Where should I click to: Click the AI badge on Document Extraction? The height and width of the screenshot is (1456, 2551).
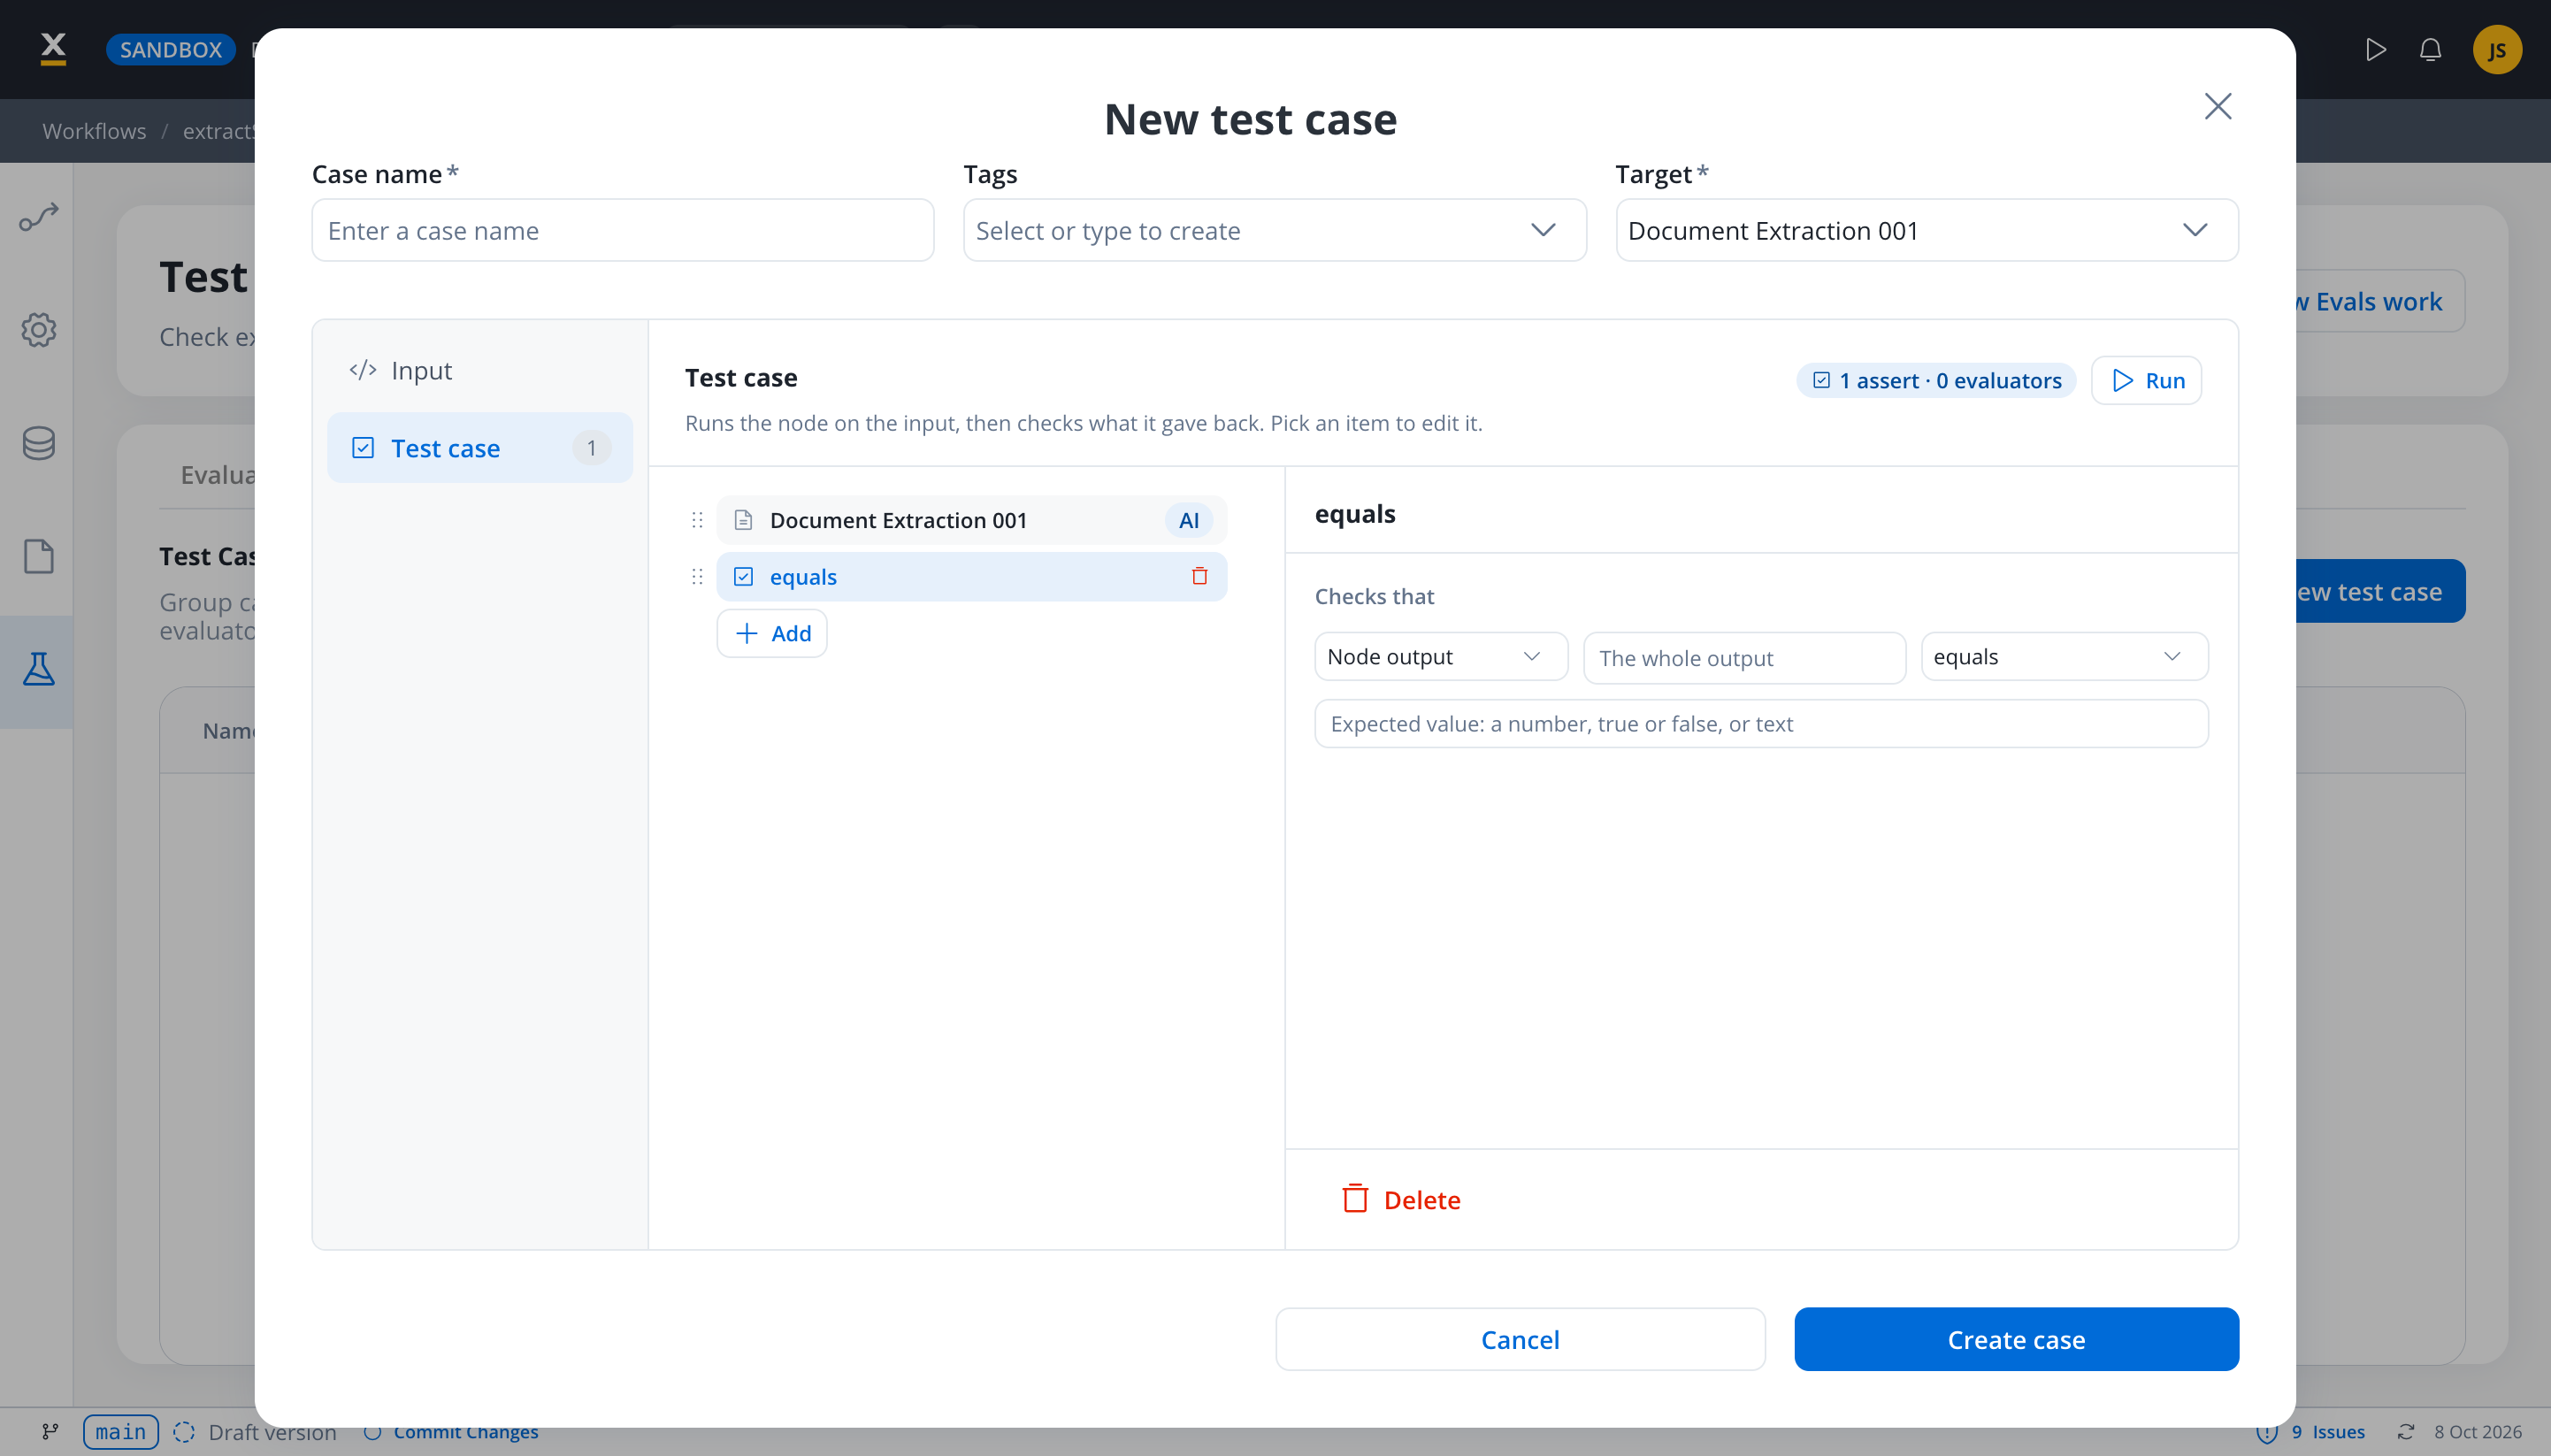pyautogui.click(x=1188, y=520)
